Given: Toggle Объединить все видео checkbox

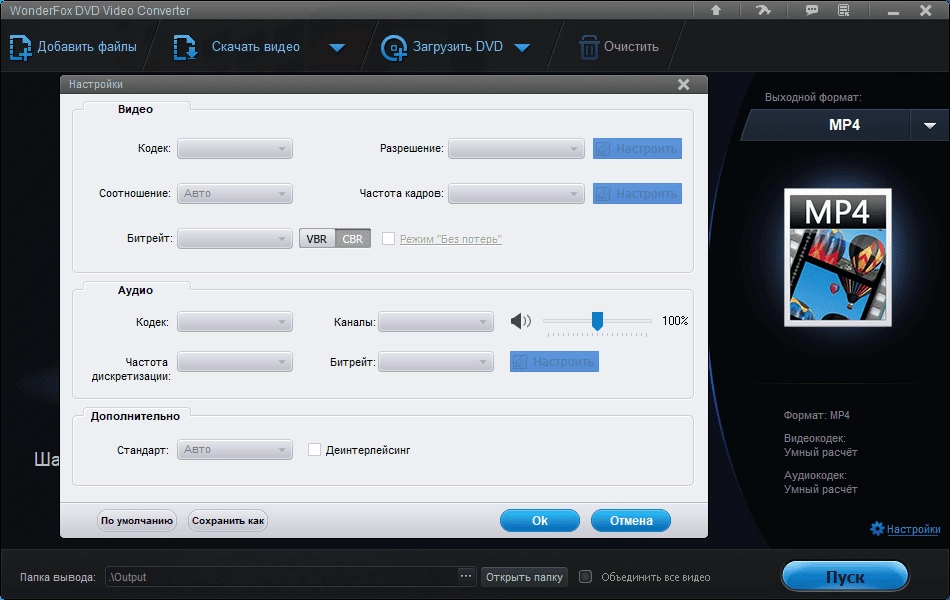Looking at the screenshot, I should click(585, 576).
